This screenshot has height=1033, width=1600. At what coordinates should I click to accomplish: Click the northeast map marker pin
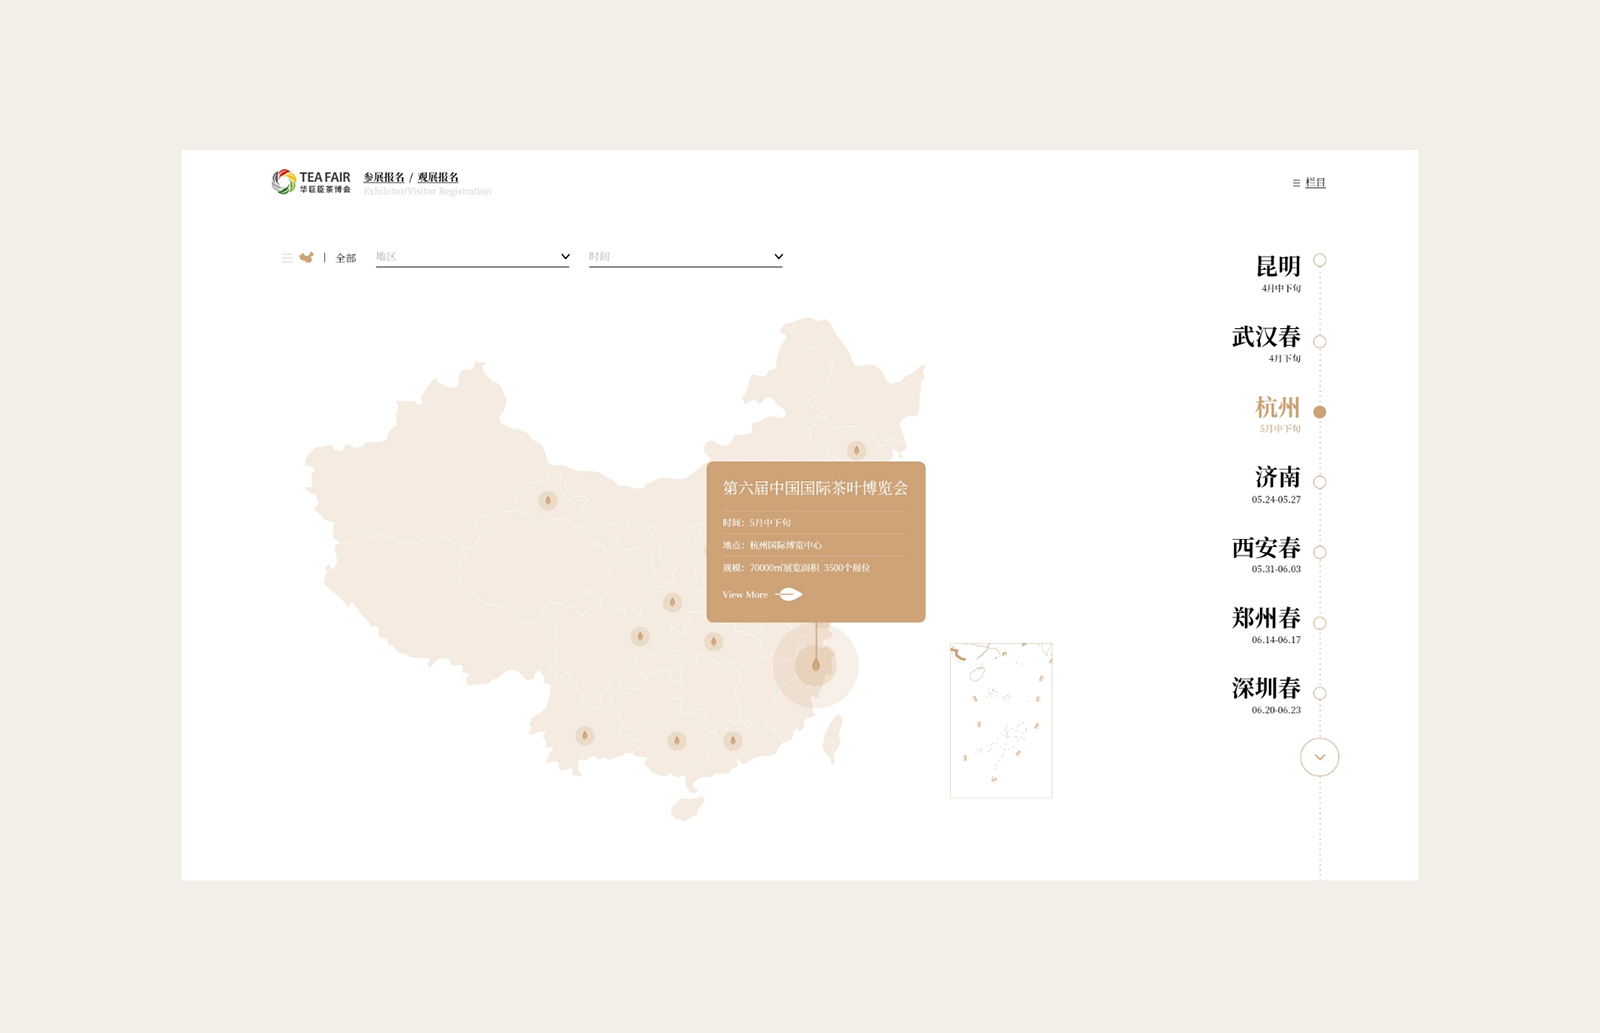coord(856,450)
